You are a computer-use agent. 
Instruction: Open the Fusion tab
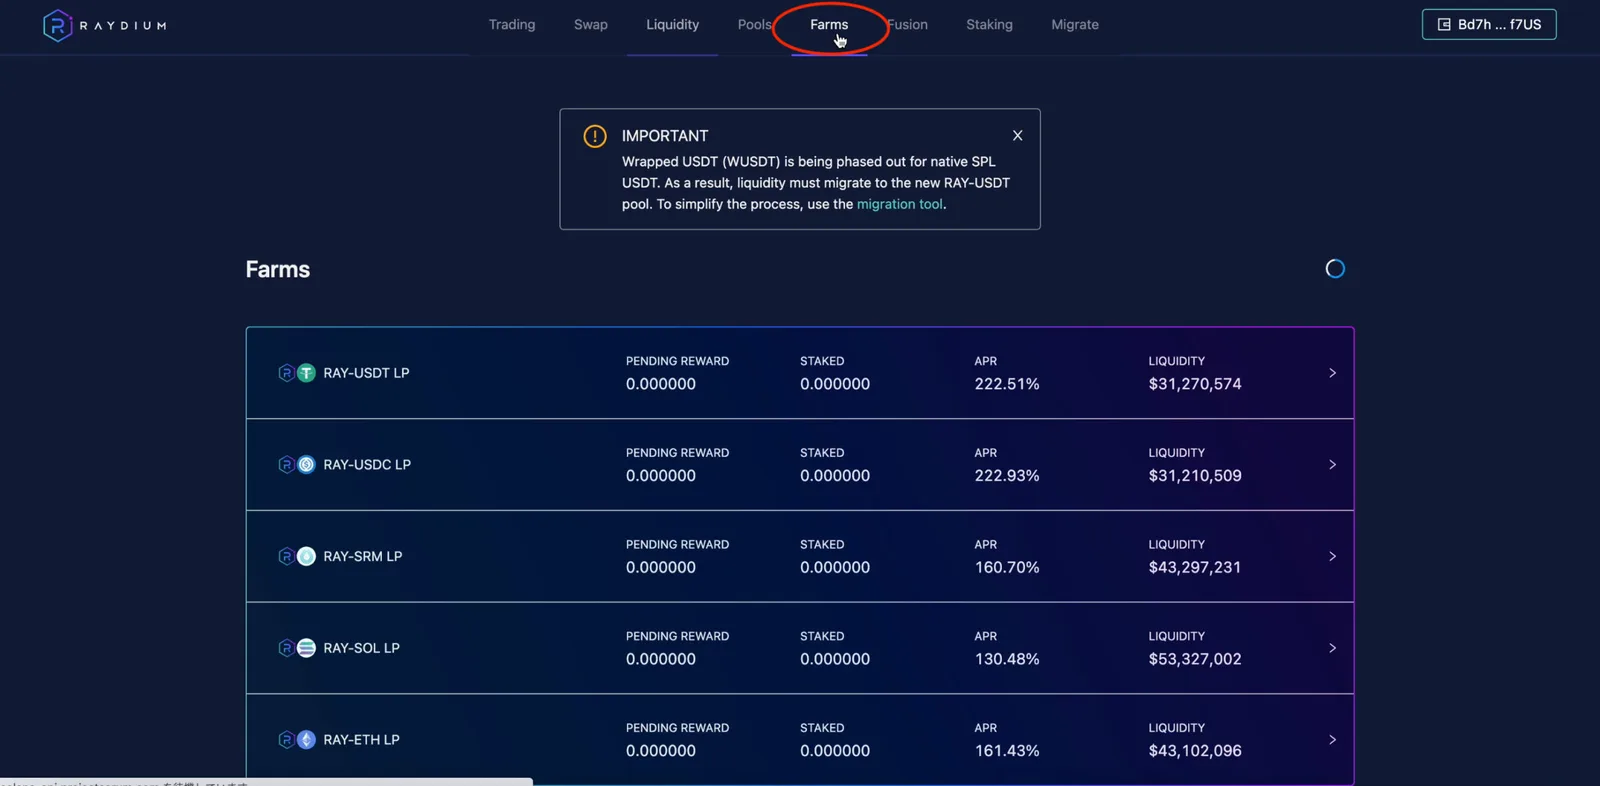(908, 25)
